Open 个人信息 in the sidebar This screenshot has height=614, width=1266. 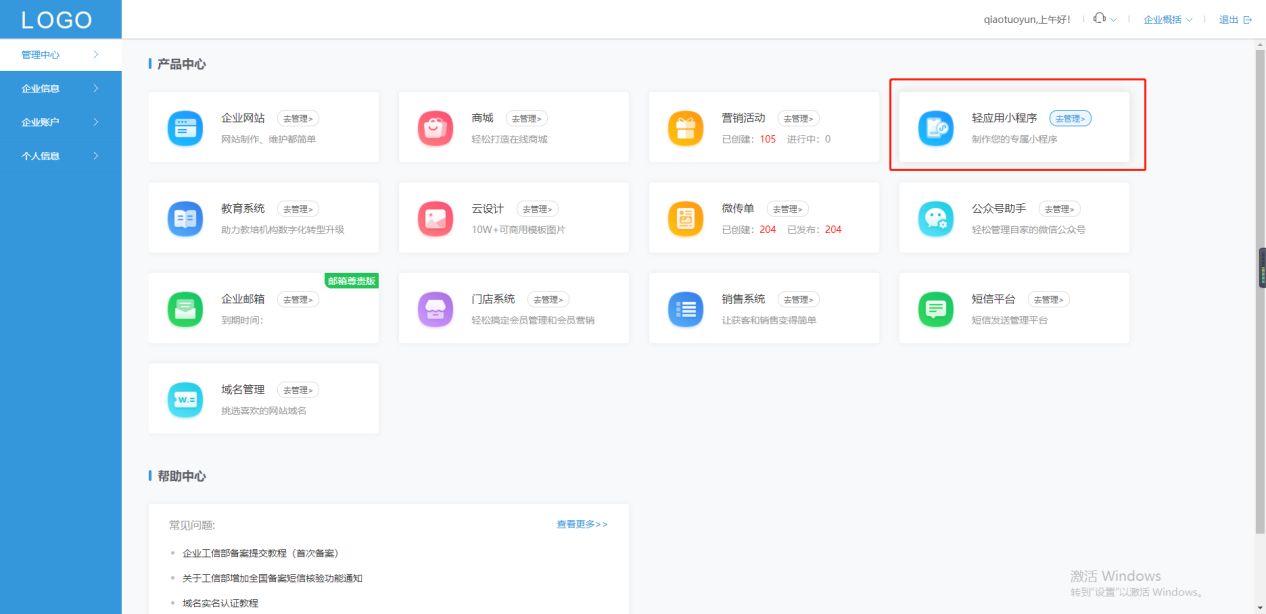point(60,156)
